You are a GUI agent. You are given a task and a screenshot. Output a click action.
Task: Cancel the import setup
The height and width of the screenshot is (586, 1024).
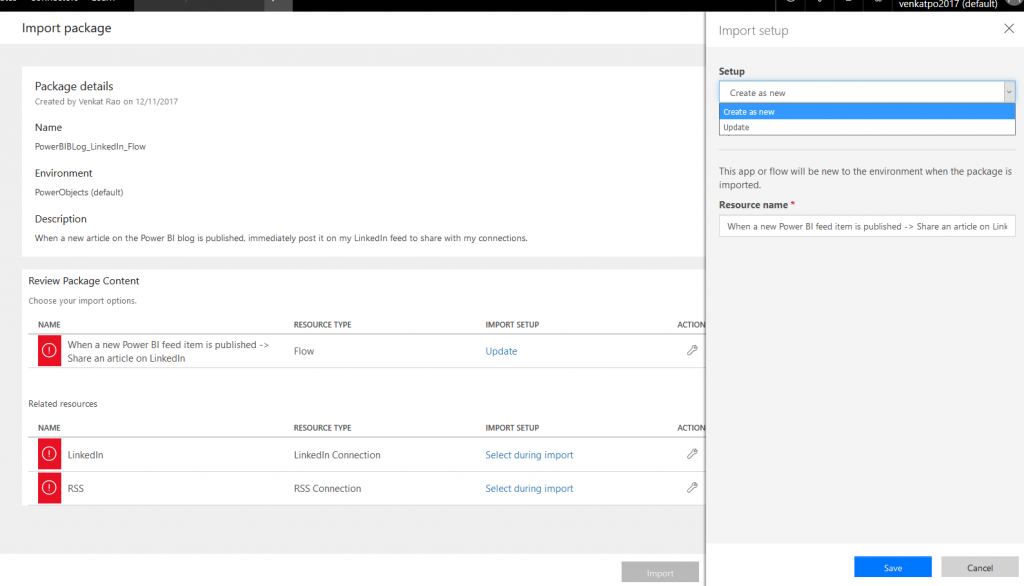pos(979,568)
